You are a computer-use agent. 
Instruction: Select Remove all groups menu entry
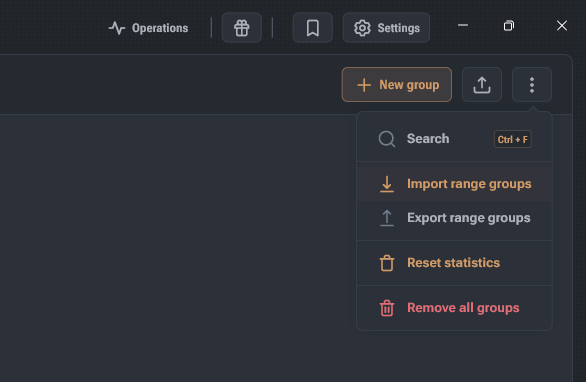coord(454,308)
